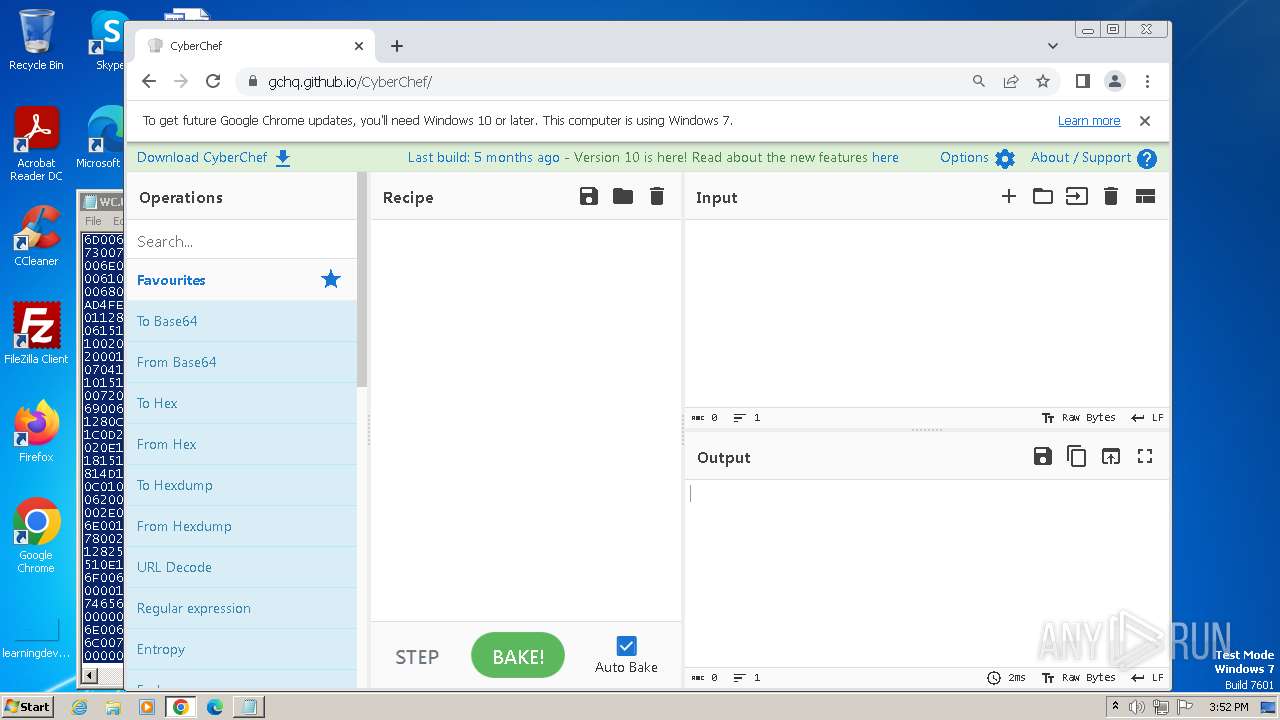Click the Favourites star icon
1280x720 pixels.
331,280
